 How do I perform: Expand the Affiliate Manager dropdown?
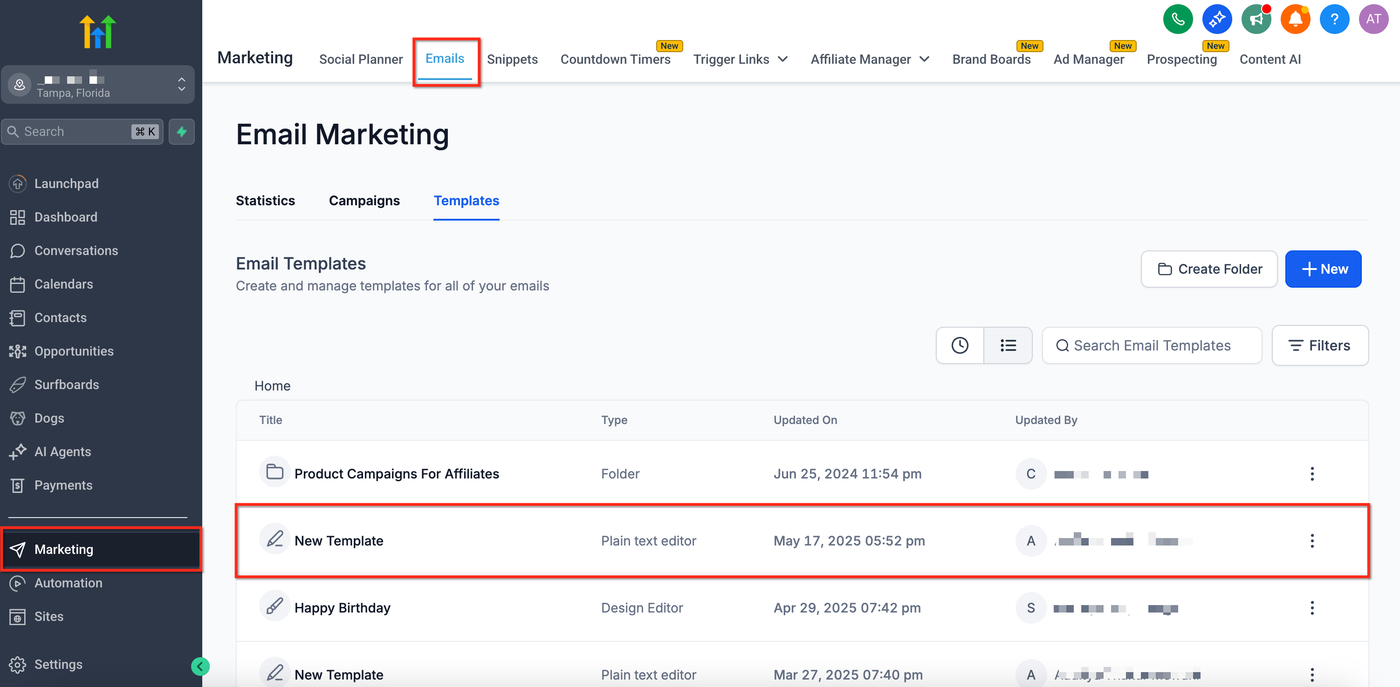[x=869, y=59]
